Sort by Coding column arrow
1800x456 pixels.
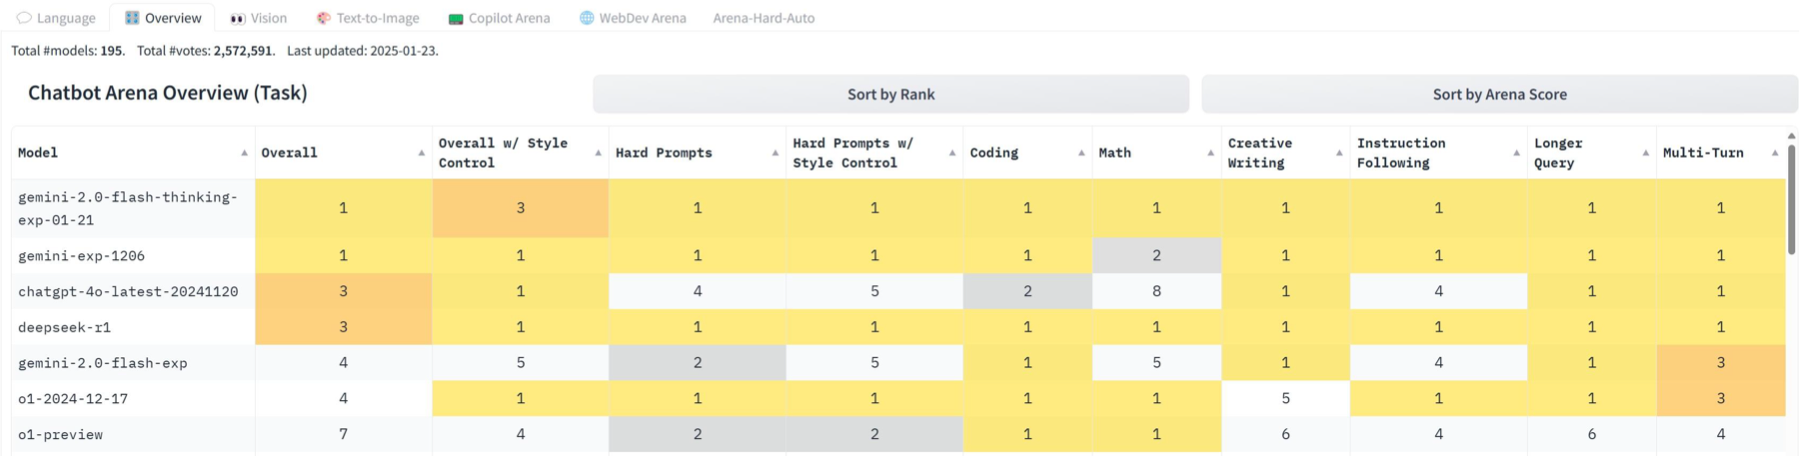tap(1081, 153)
